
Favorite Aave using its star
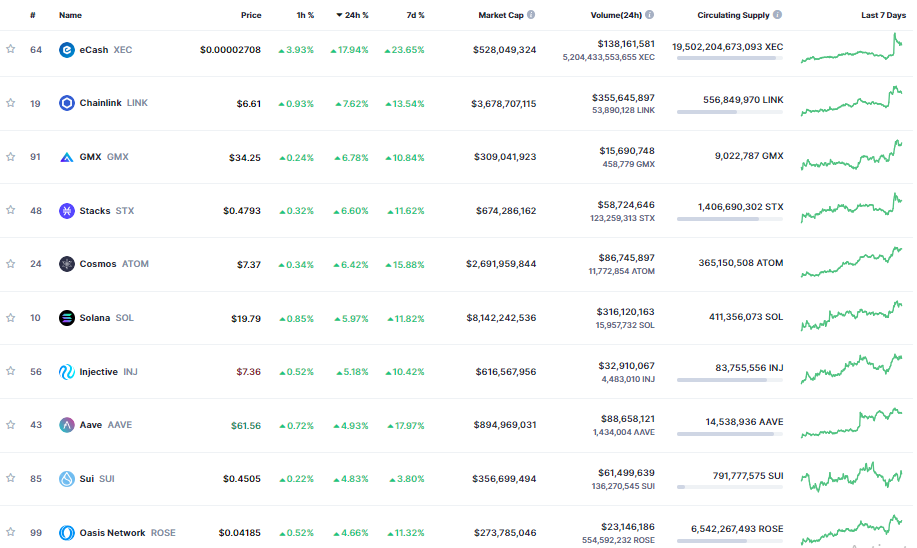(11, 425)
